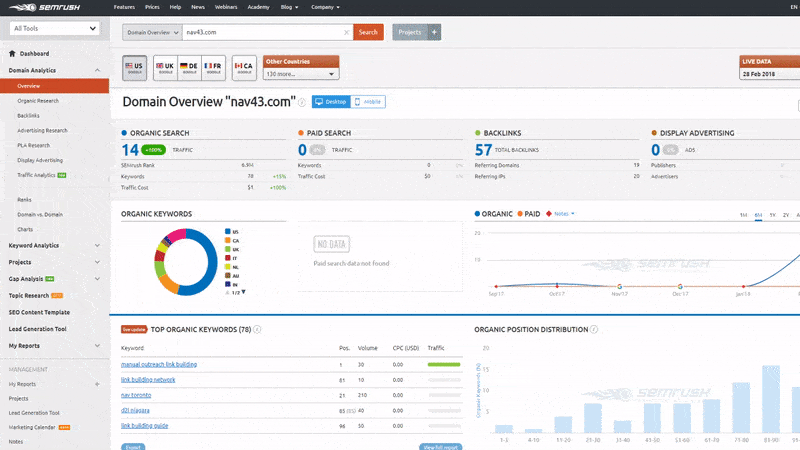800x450 pixels.
Task: Select the CA Google database flag
Action: (x=244, y=68)
